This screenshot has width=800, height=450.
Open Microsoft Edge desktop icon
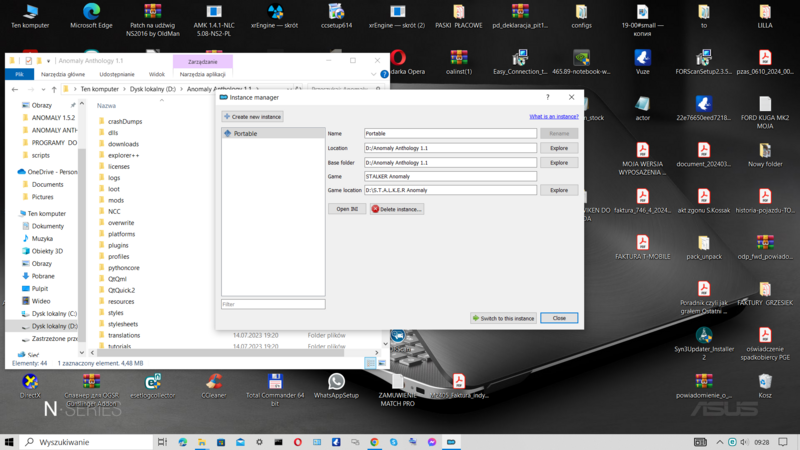[91, 16]
